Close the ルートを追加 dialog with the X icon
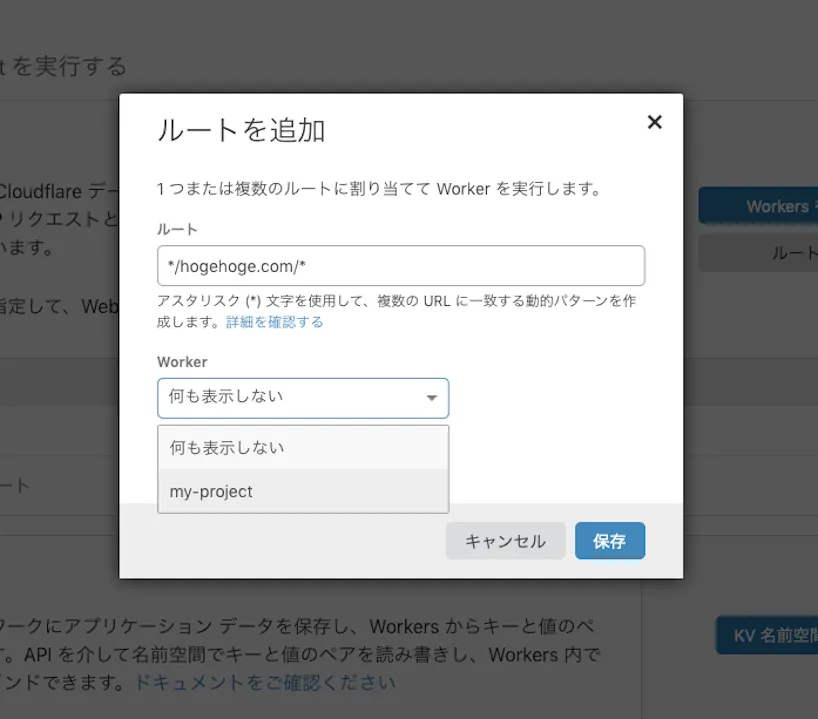The height and width of the screenshot is (719, 818). [655, 122]
